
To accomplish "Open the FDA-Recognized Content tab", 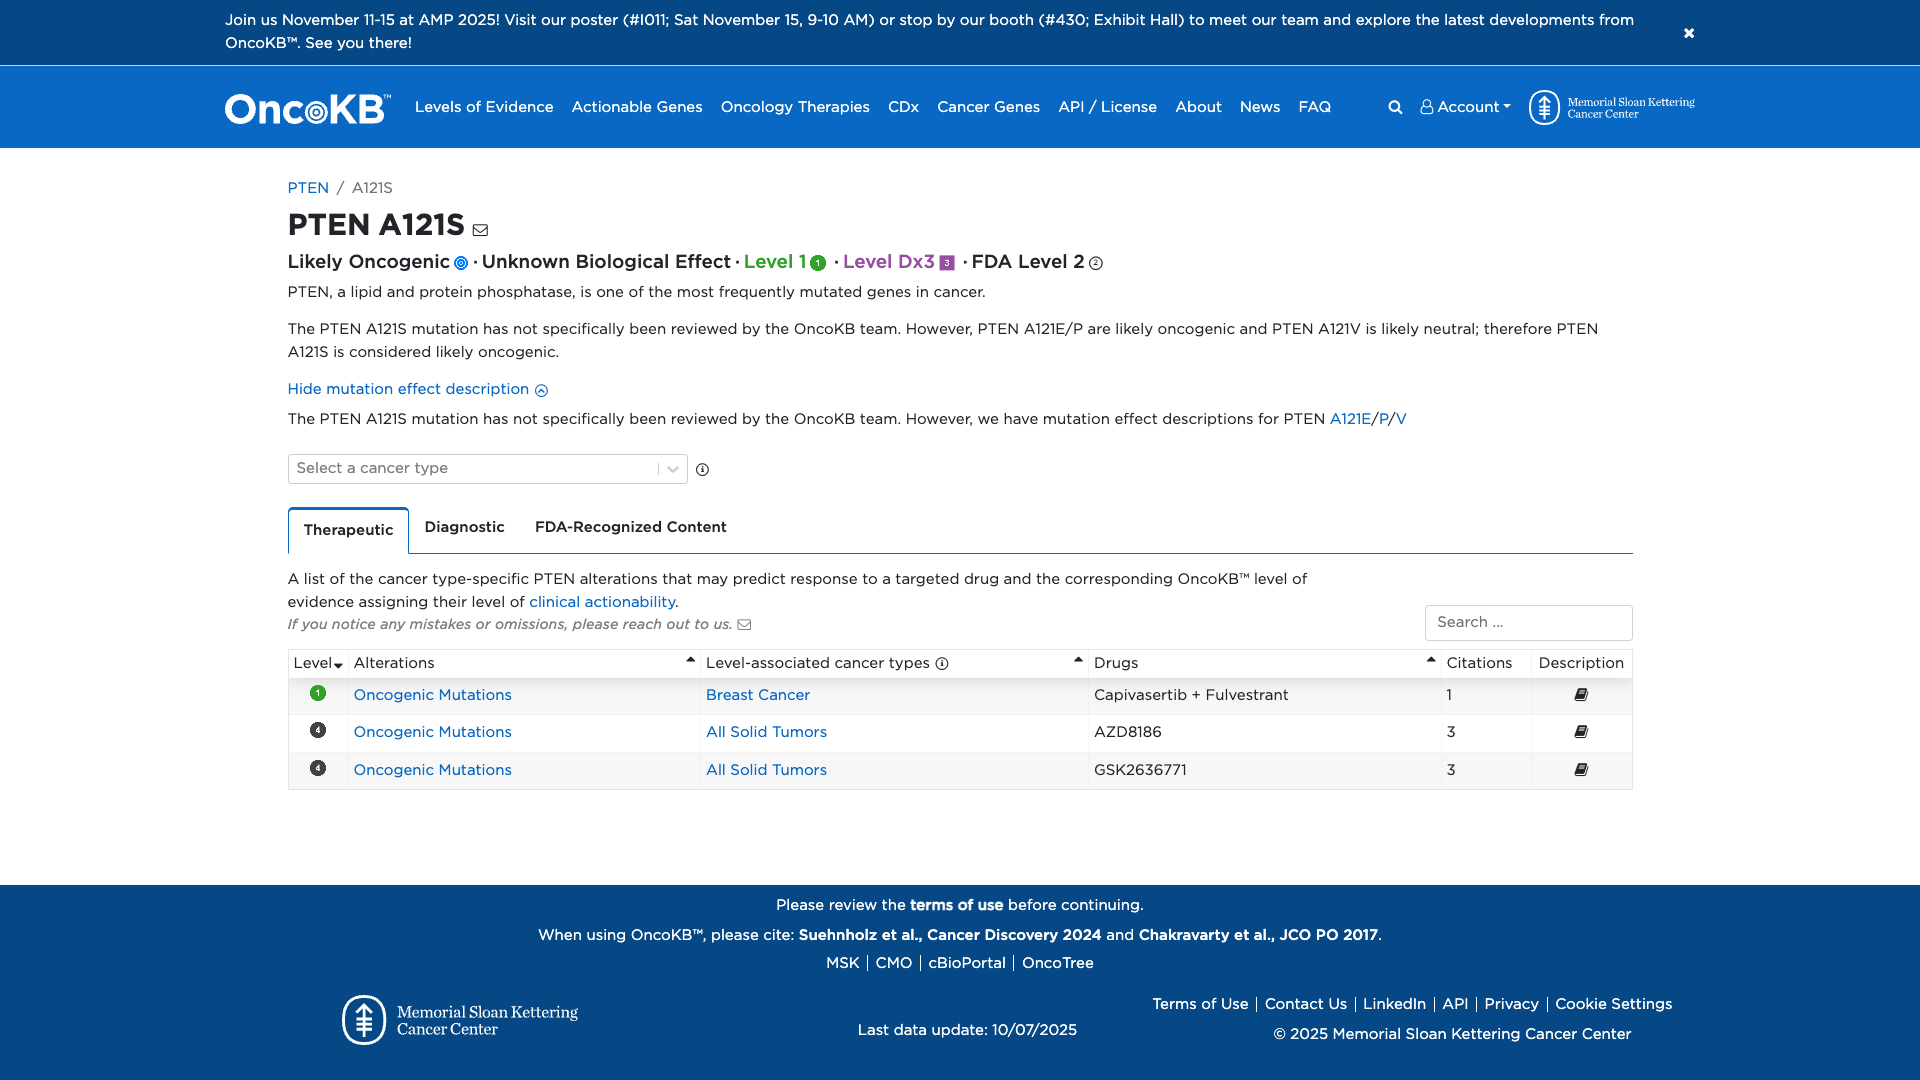I will click(x=630, y=527).
